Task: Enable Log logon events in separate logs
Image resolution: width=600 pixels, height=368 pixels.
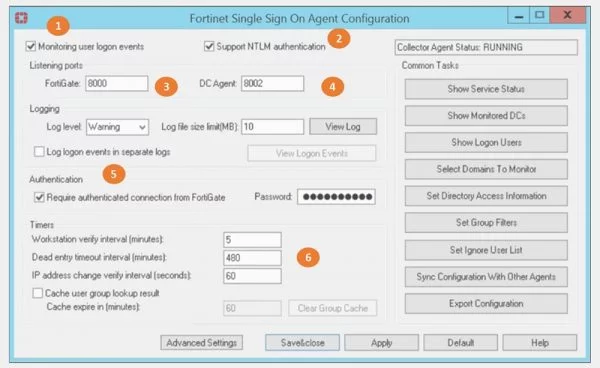Action: pyautogui.click(x=39, y=152)
